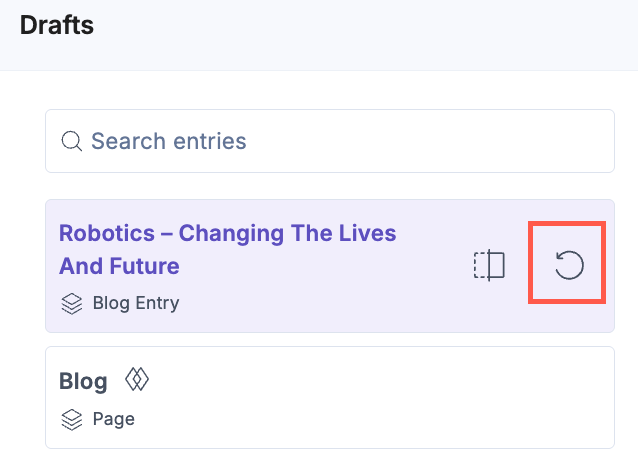Click the Blog Entry content type label
The height and width of the screenshot is (463, 638).
(136, 302)
